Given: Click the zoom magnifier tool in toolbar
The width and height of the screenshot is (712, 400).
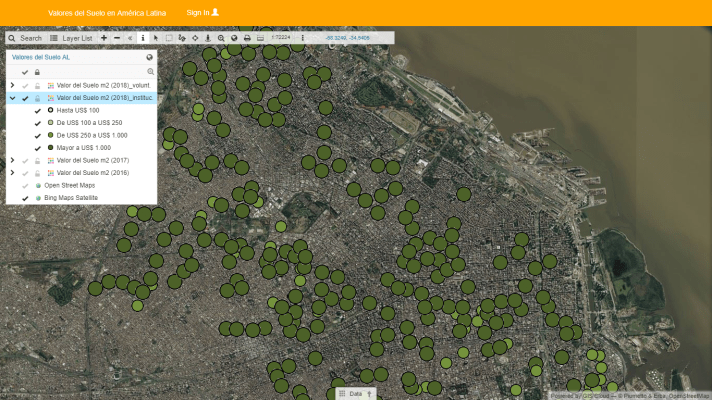Looking at the screenshot, I should [221, 38].
